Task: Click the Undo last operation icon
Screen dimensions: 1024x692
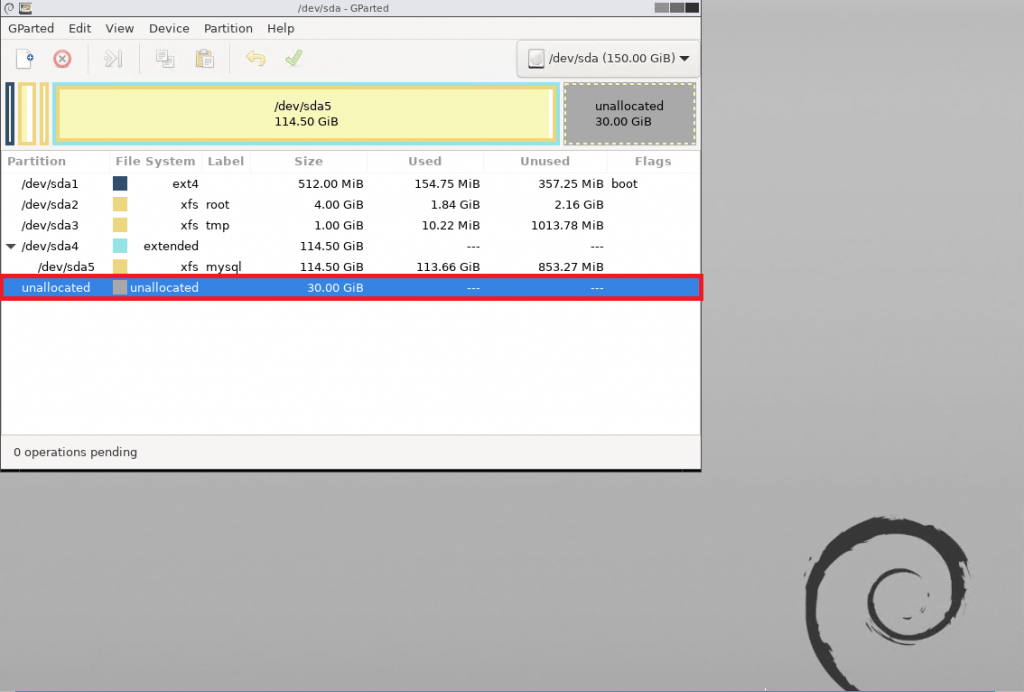Action: [255, 59]
